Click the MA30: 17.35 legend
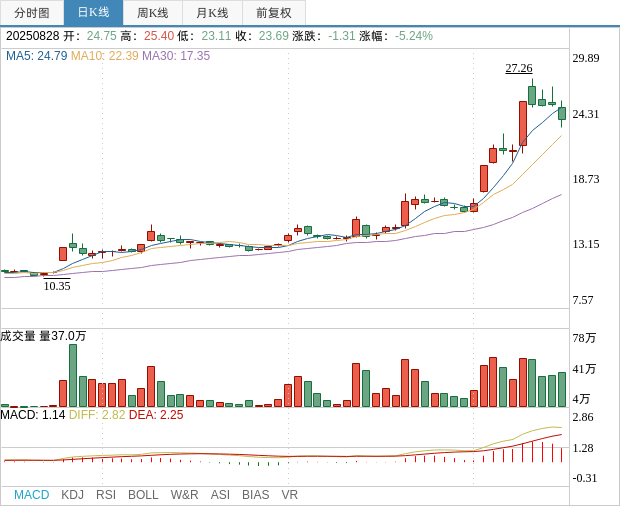This screenshot has width=620, height=506. tap(176, 56)
